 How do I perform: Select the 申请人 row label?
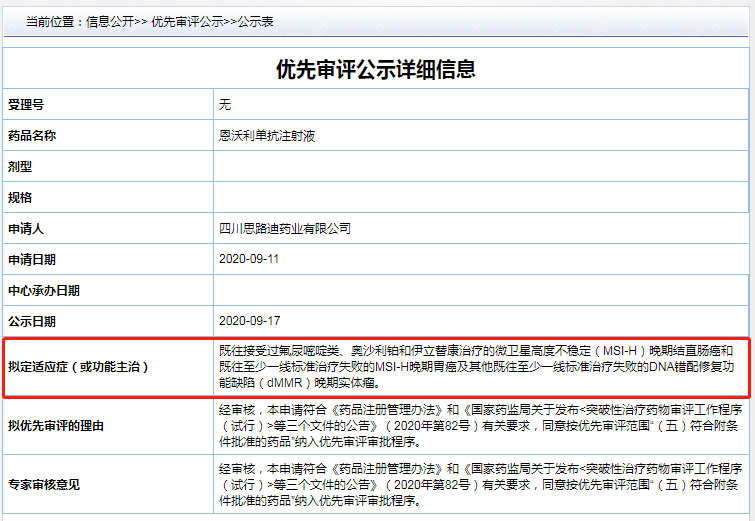pyautogui.click(x=26, y=229)
